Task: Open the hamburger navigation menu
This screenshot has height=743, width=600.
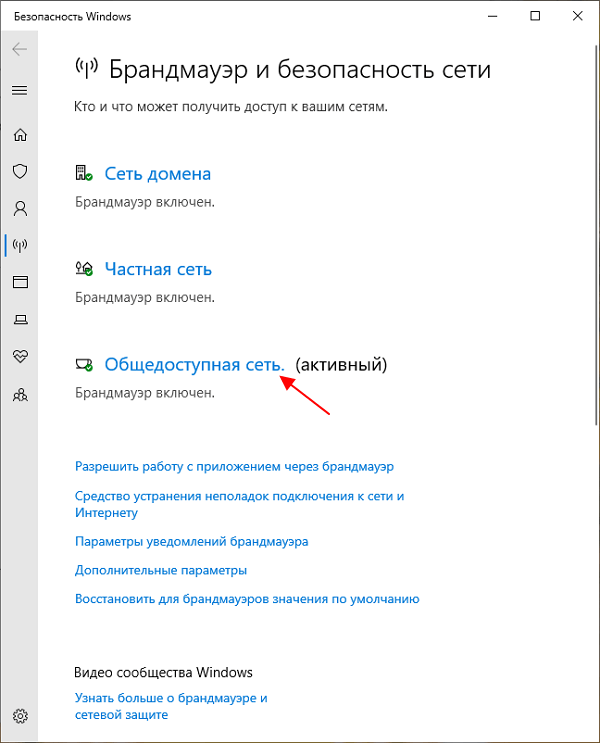Action: tap(19, 91)
